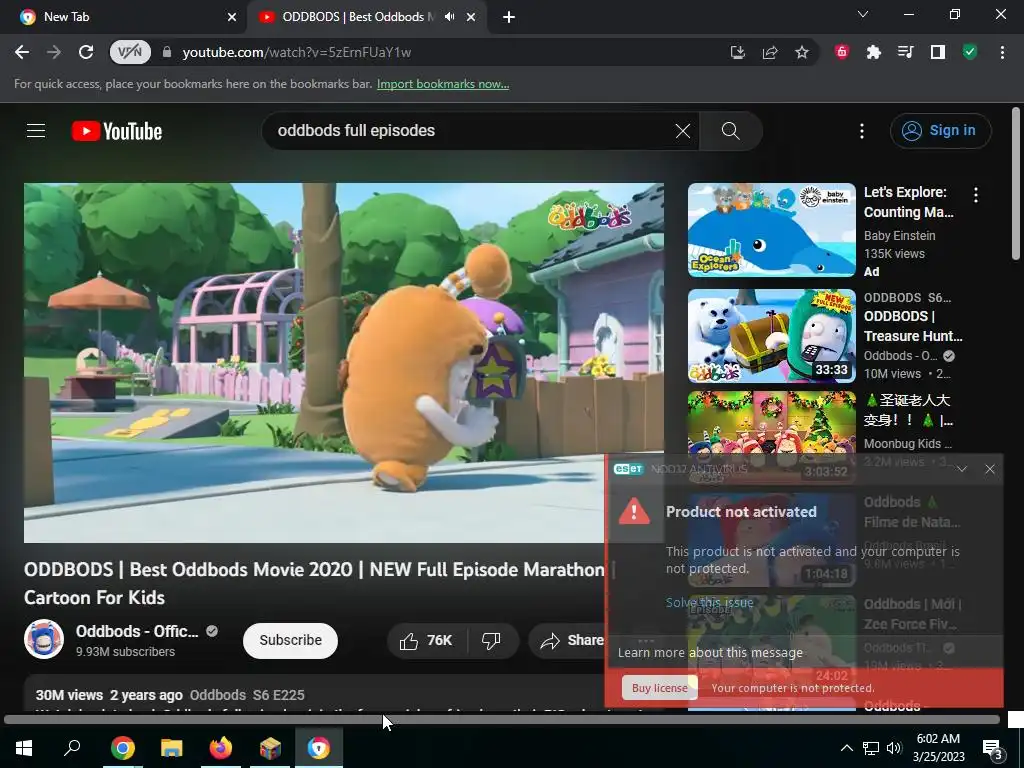Click the Oddbods video player
Screen dimensions: 1024x768
tap(344, 362)
